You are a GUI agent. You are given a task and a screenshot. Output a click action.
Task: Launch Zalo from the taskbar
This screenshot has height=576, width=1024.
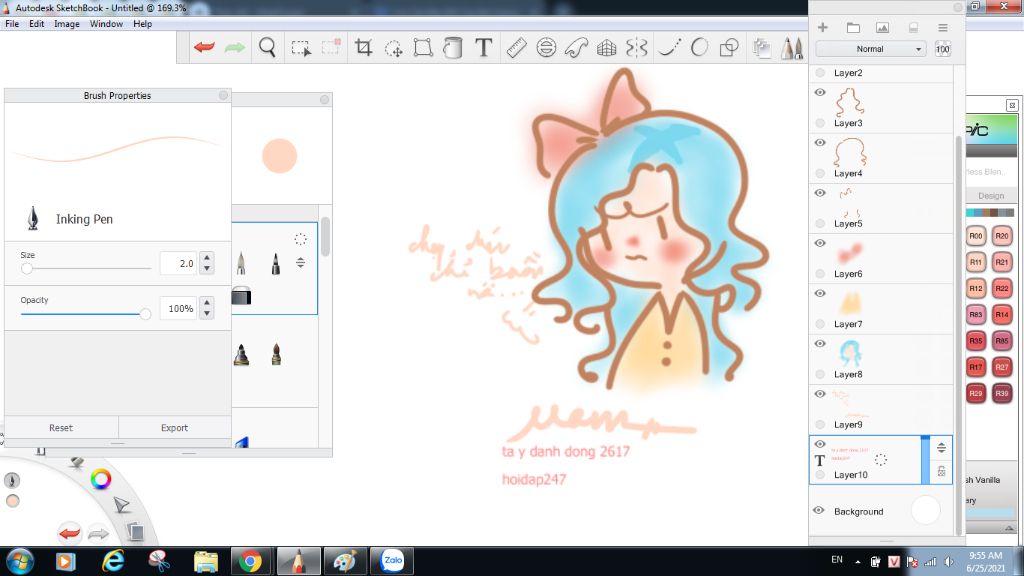point(392,560)
